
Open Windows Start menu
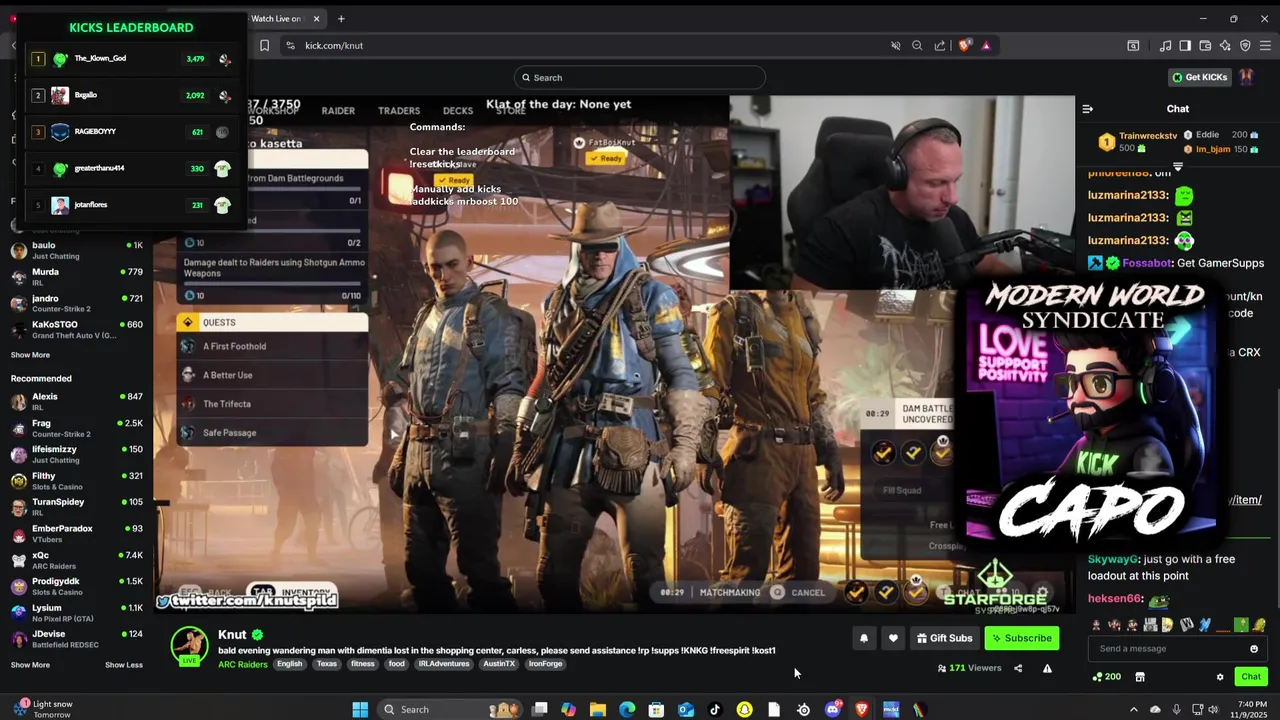pos(360,709)
